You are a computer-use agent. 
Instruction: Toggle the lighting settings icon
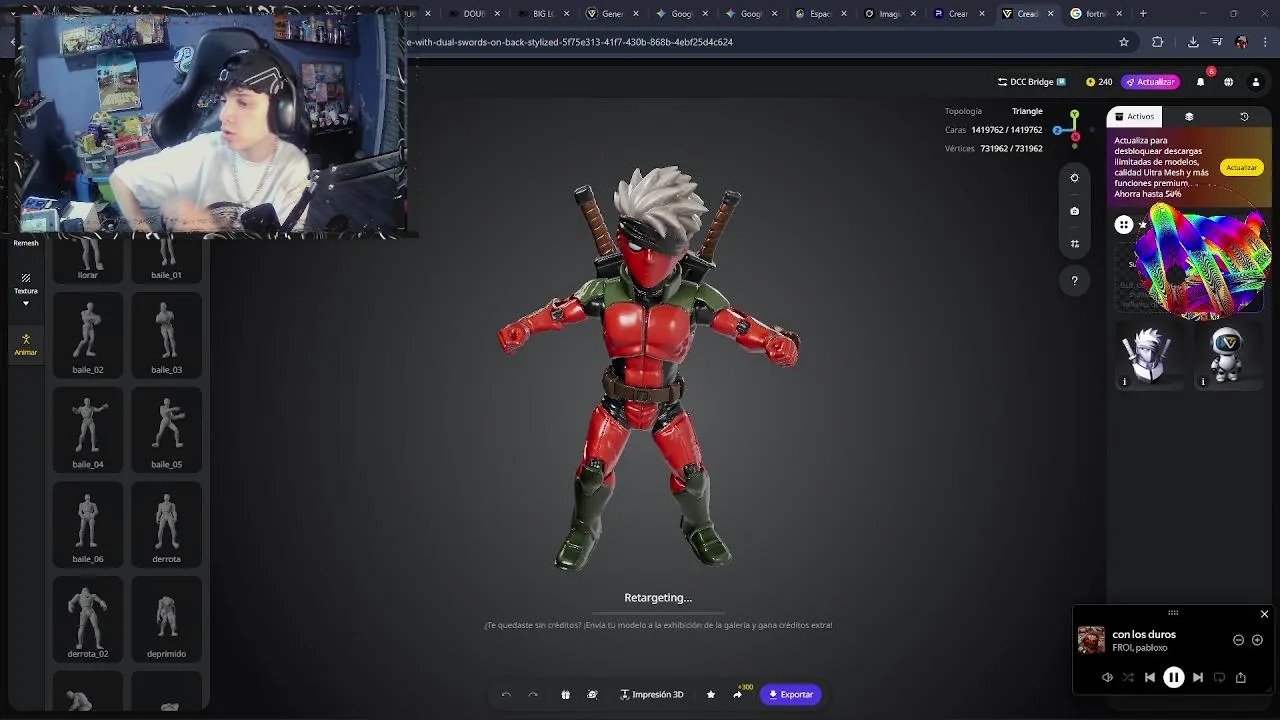coord(1074,178)
